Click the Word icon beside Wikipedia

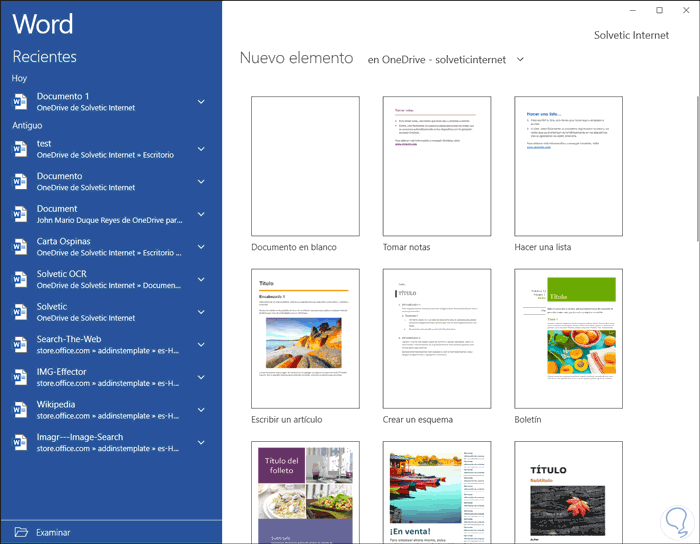pyautogui.click(x=19, y=410)
